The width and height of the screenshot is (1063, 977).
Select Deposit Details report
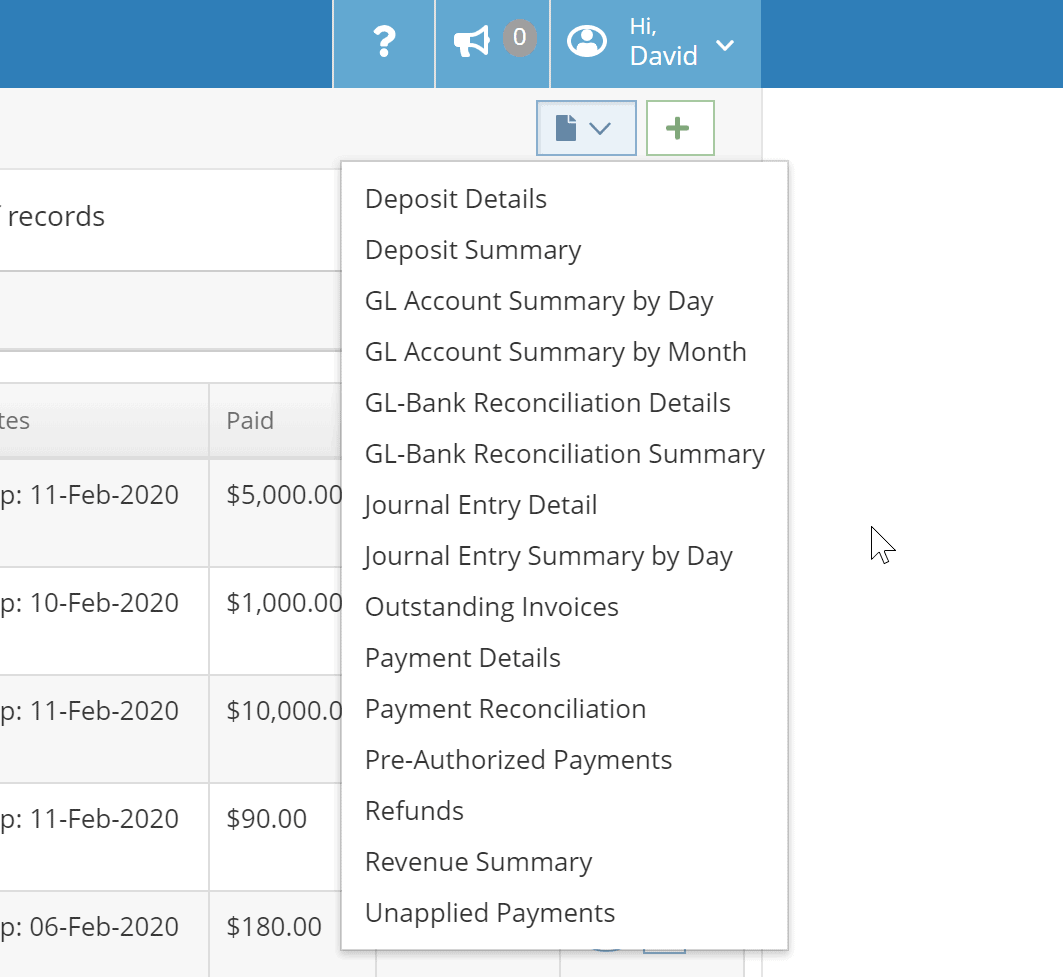pos(456,199)
